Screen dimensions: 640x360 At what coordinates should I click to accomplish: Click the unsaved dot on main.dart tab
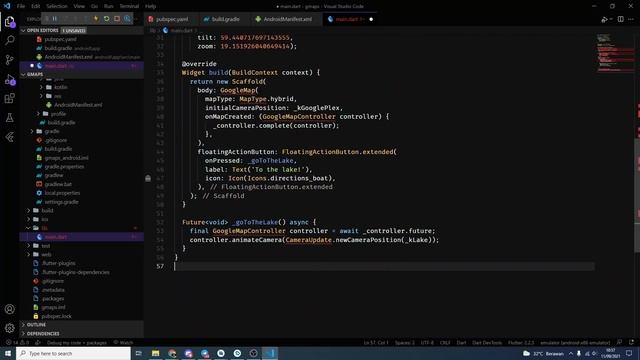pos(371,19)
